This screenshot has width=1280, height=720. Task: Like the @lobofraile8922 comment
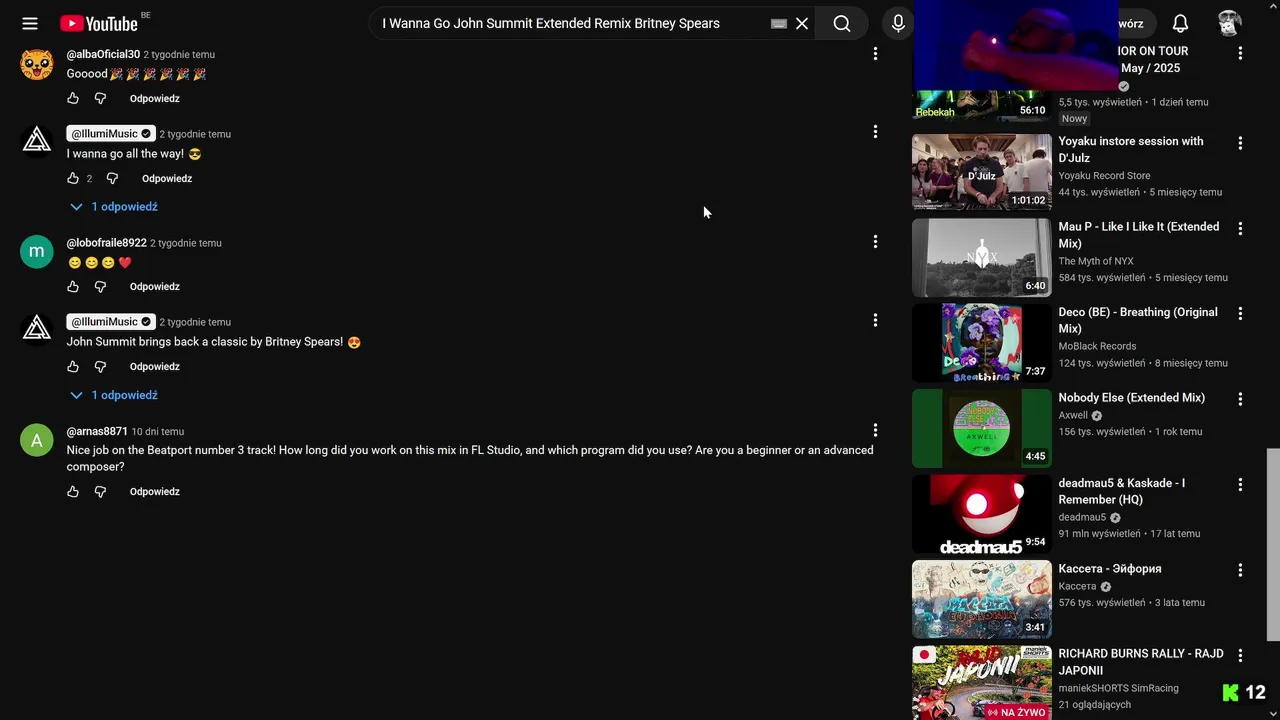tap(73, 287)
